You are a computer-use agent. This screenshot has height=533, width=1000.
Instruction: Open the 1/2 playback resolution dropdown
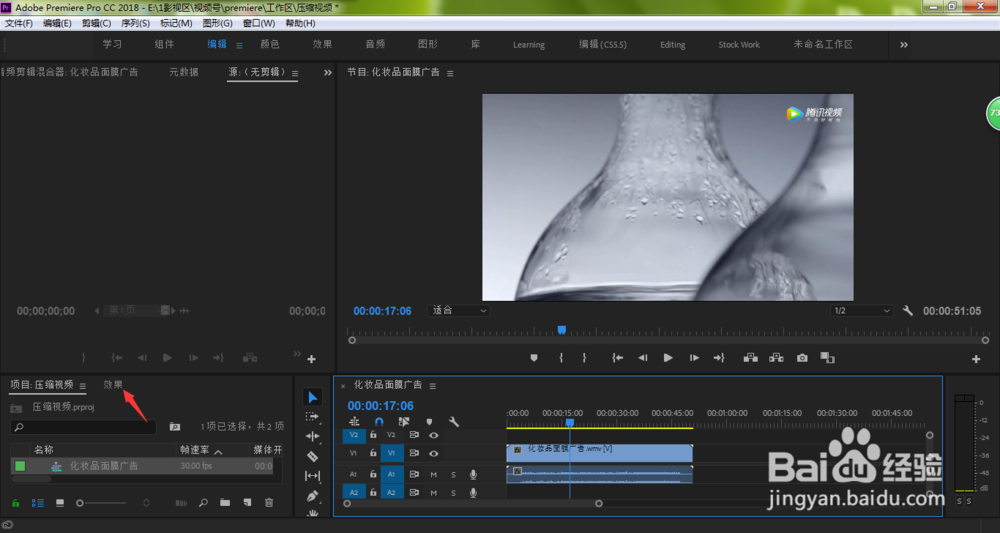click(862, 310)
